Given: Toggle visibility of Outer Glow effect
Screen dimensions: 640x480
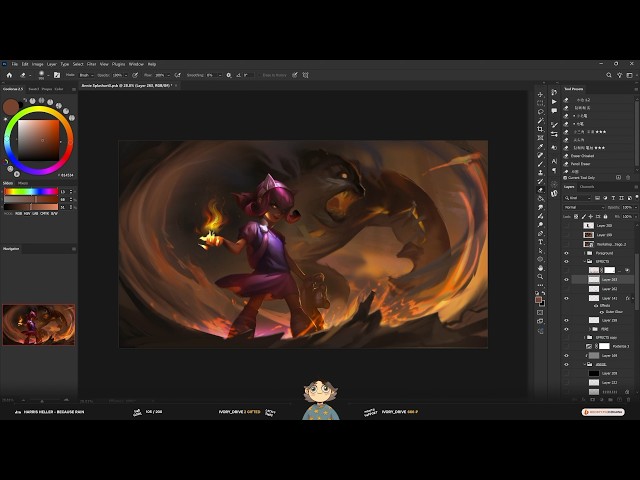Looking at the screenshot, I should pyautogui.click(x=602, y=312).
